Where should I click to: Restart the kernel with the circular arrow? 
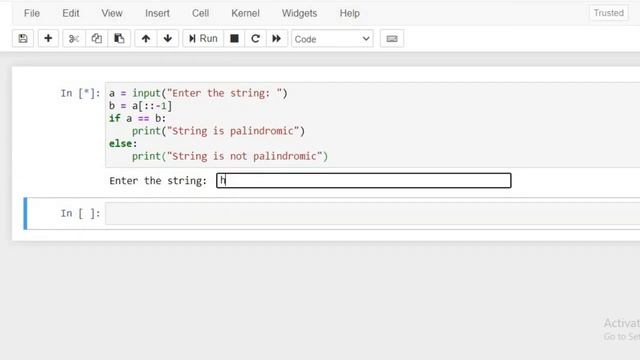tap(256, 38)
